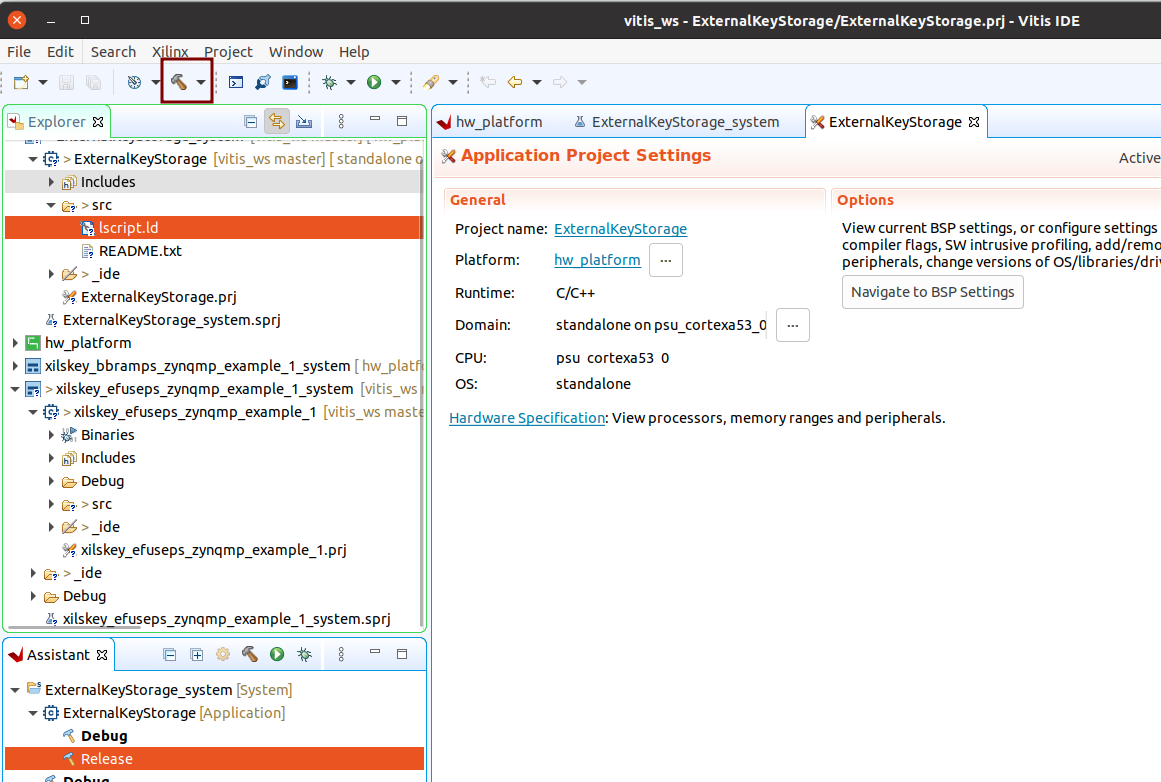Open the dropdown arrow beside the Build hammer

[x=201, y=82]
